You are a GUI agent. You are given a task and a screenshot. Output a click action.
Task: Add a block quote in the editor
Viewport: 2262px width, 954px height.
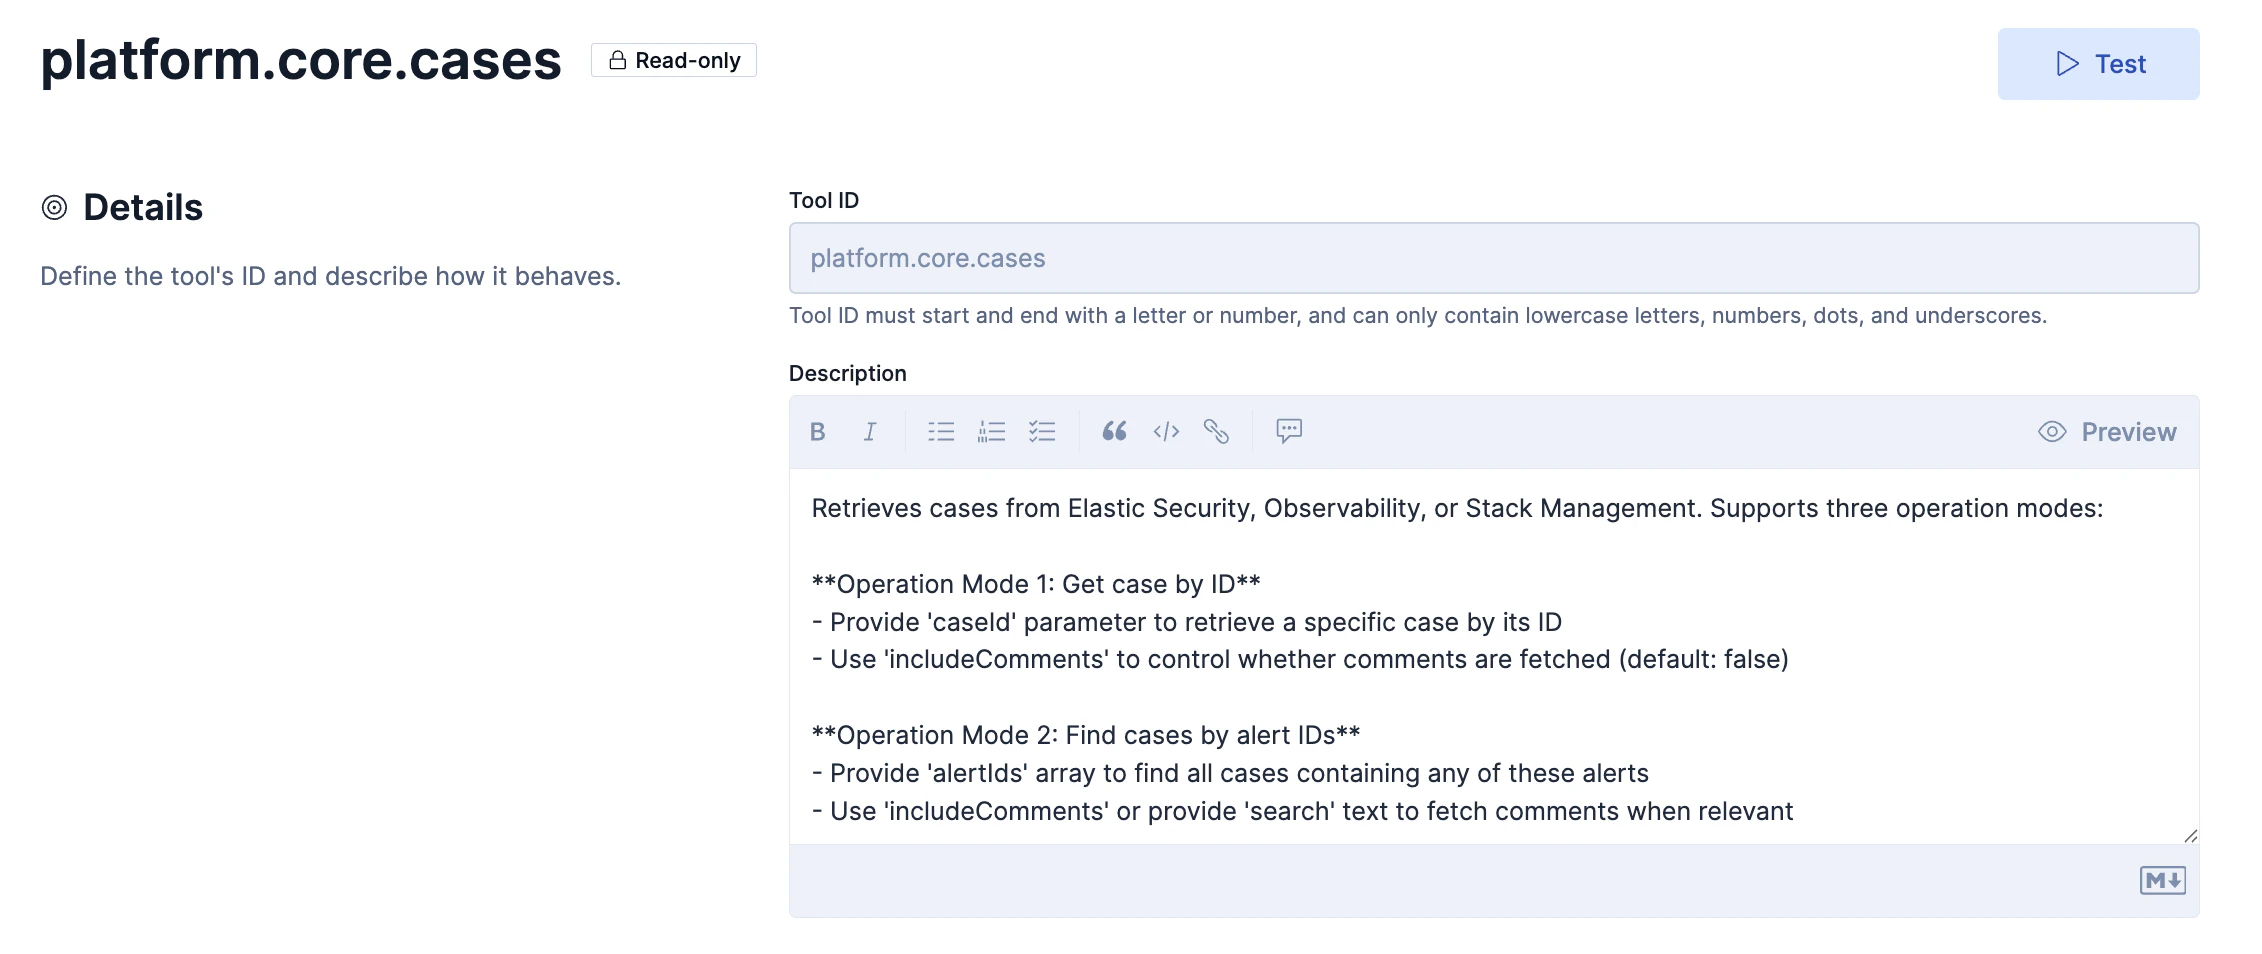(1114, 432)
